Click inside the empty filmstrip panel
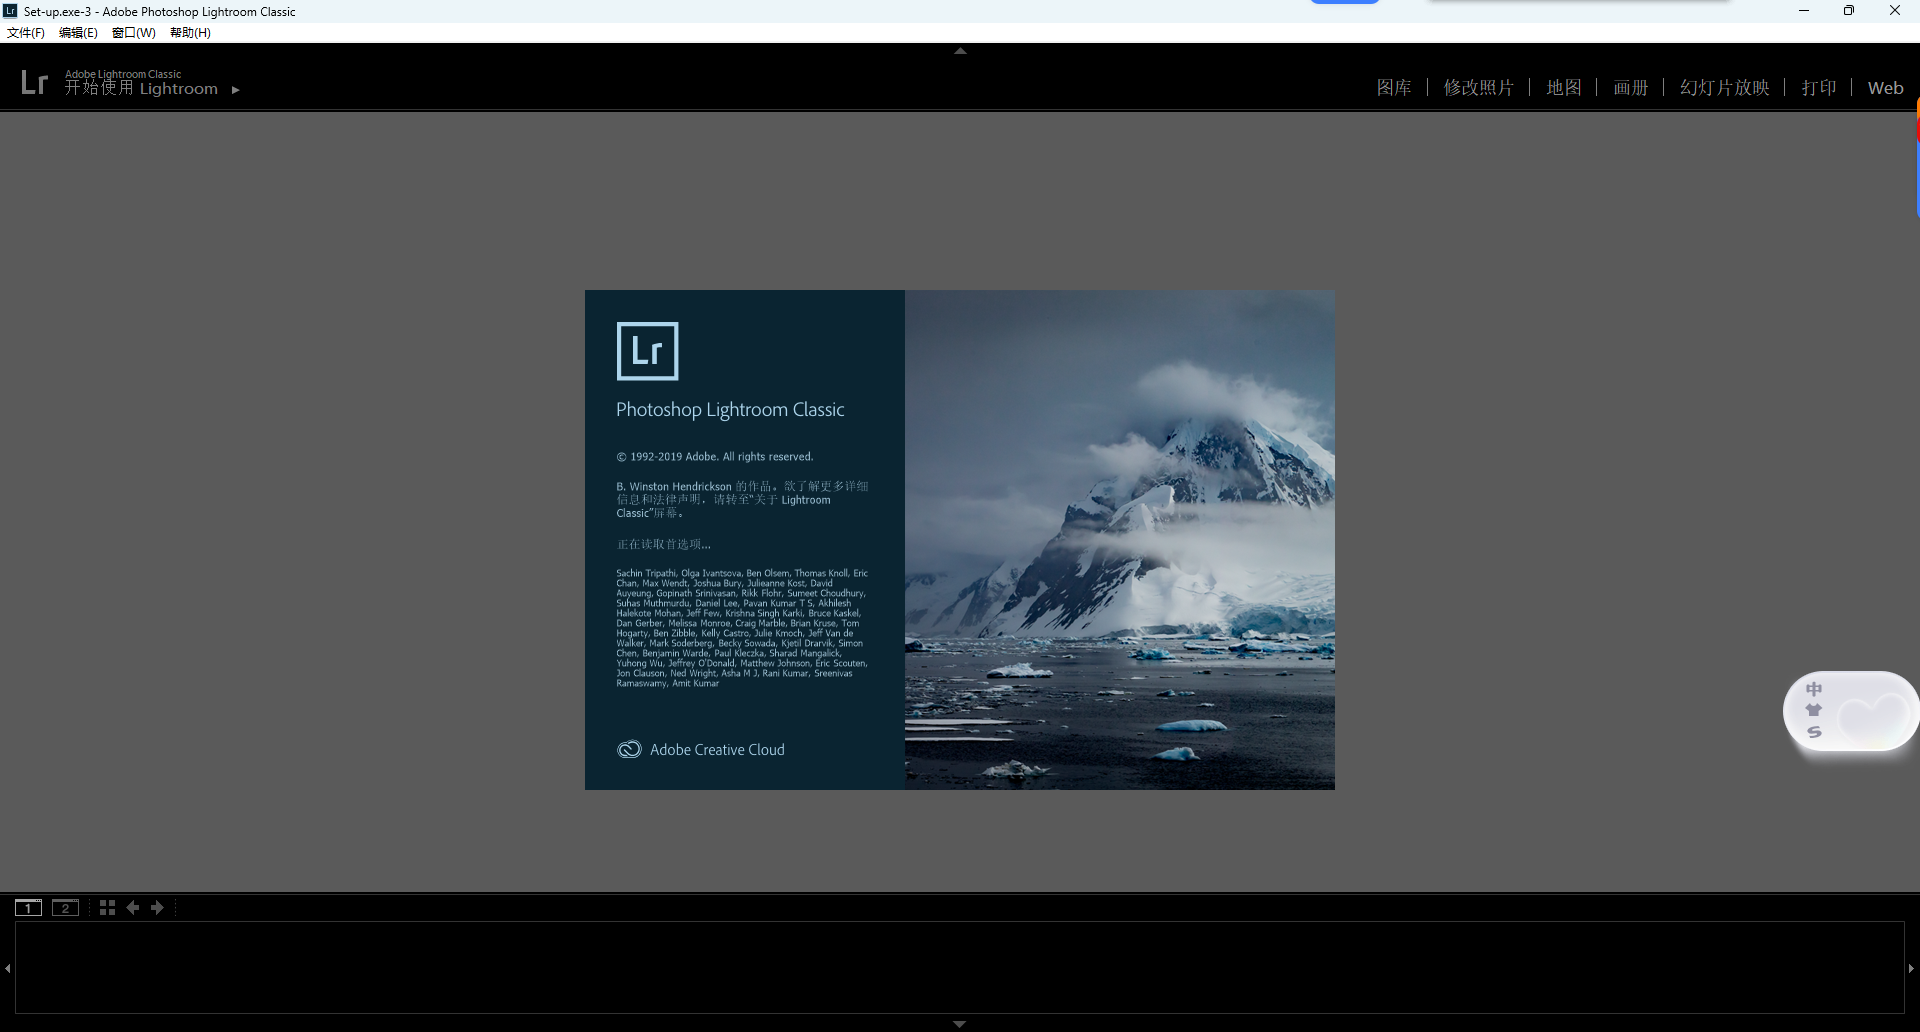The width and height of the screenshot is (1920, 1032). [x=960, y=967]
